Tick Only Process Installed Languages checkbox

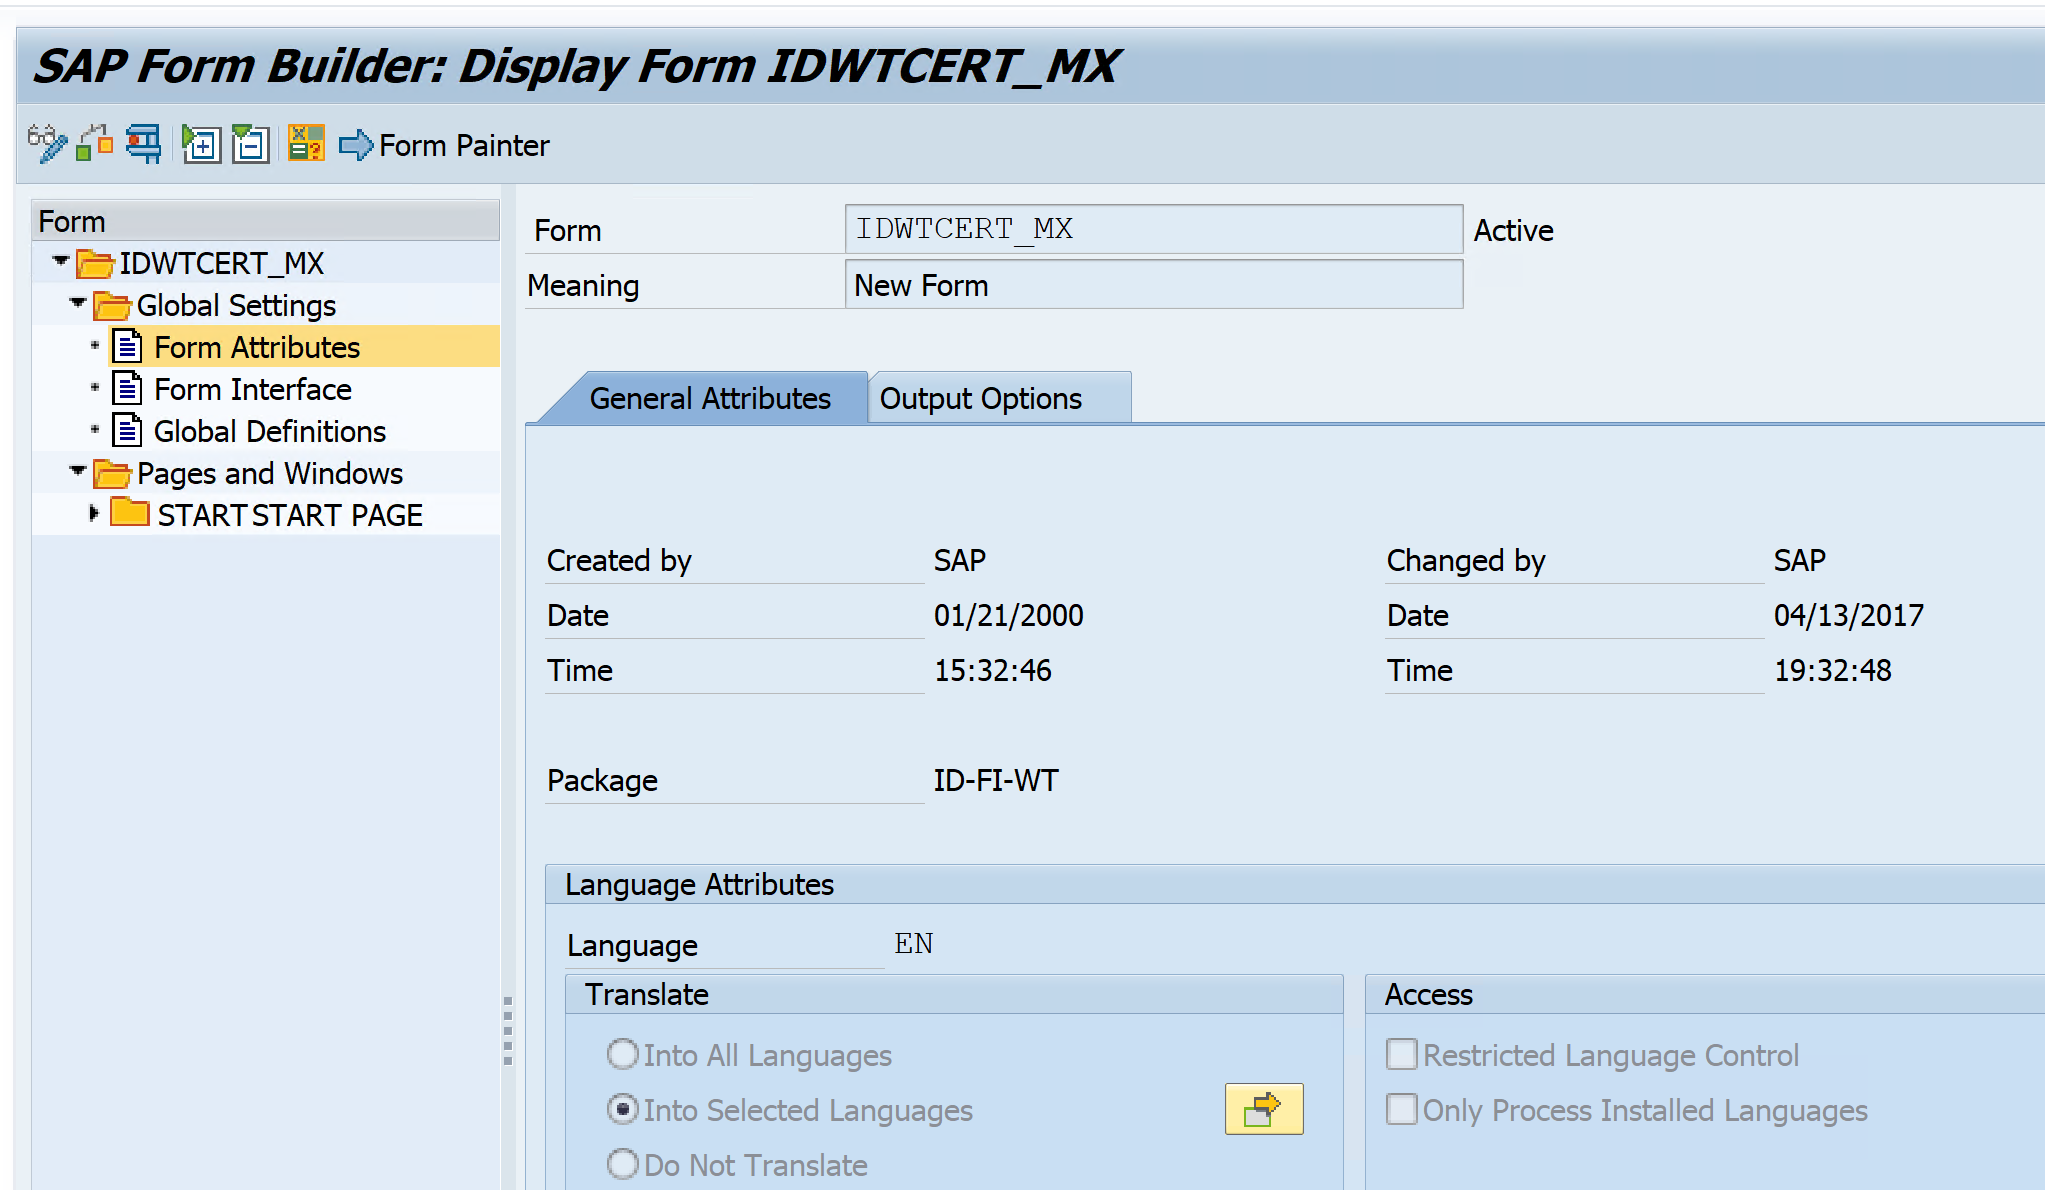(x=1402, y=1109)
